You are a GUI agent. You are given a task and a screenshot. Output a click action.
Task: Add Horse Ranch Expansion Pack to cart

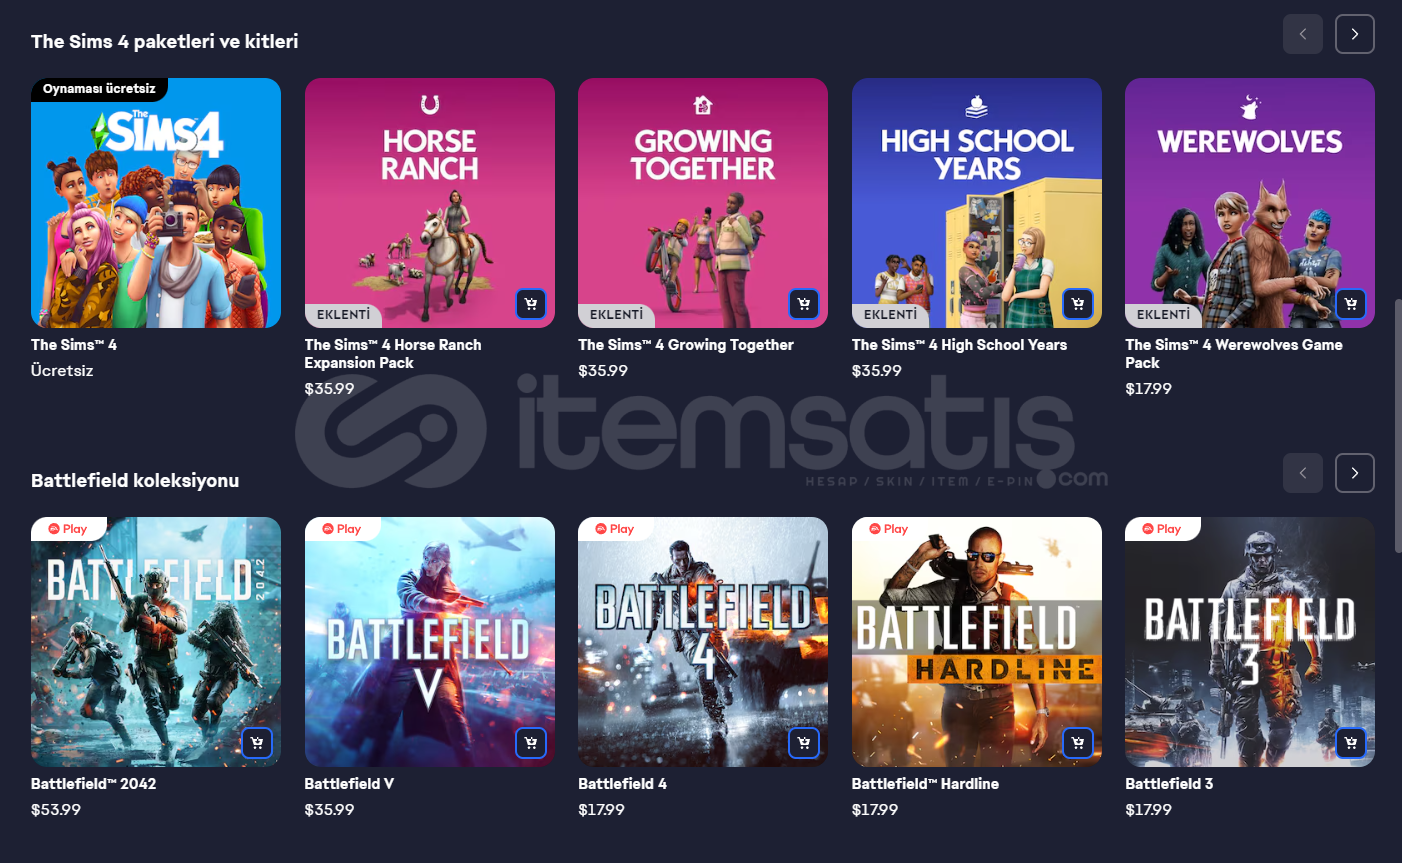pyautogui.click(x=531, y=304)
